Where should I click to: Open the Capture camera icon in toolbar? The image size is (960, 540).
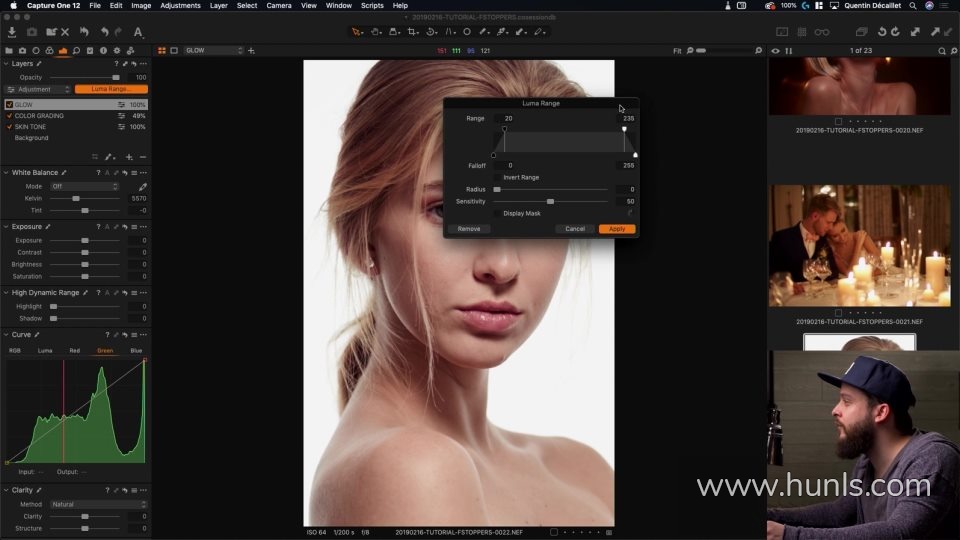[32, 32]
